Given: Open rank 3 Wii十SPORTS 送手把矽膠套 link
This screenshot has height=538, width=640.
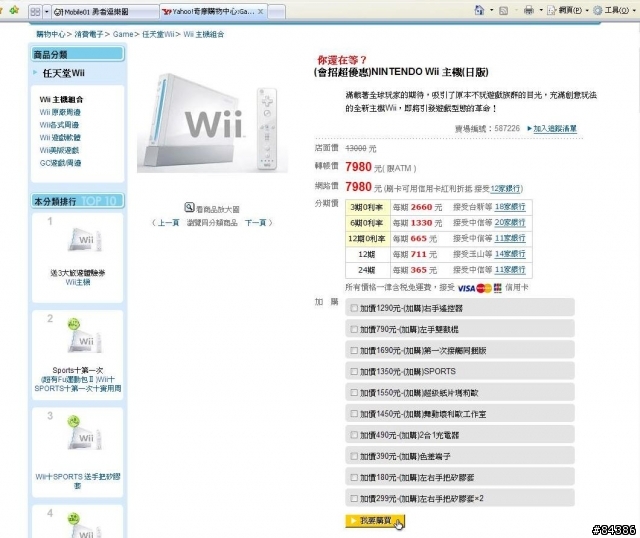Looking at the screenshot, I should pyautogui.click(x=78, y=481).
